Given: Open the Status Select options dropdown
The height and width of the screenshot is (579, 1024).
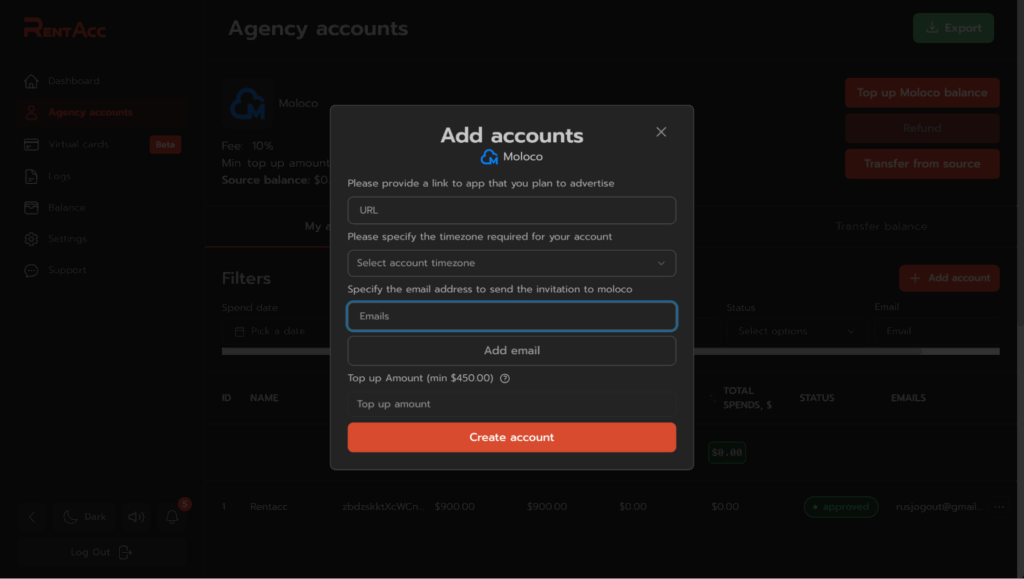Looking at the screenshot, I should (x=796, y=331).
